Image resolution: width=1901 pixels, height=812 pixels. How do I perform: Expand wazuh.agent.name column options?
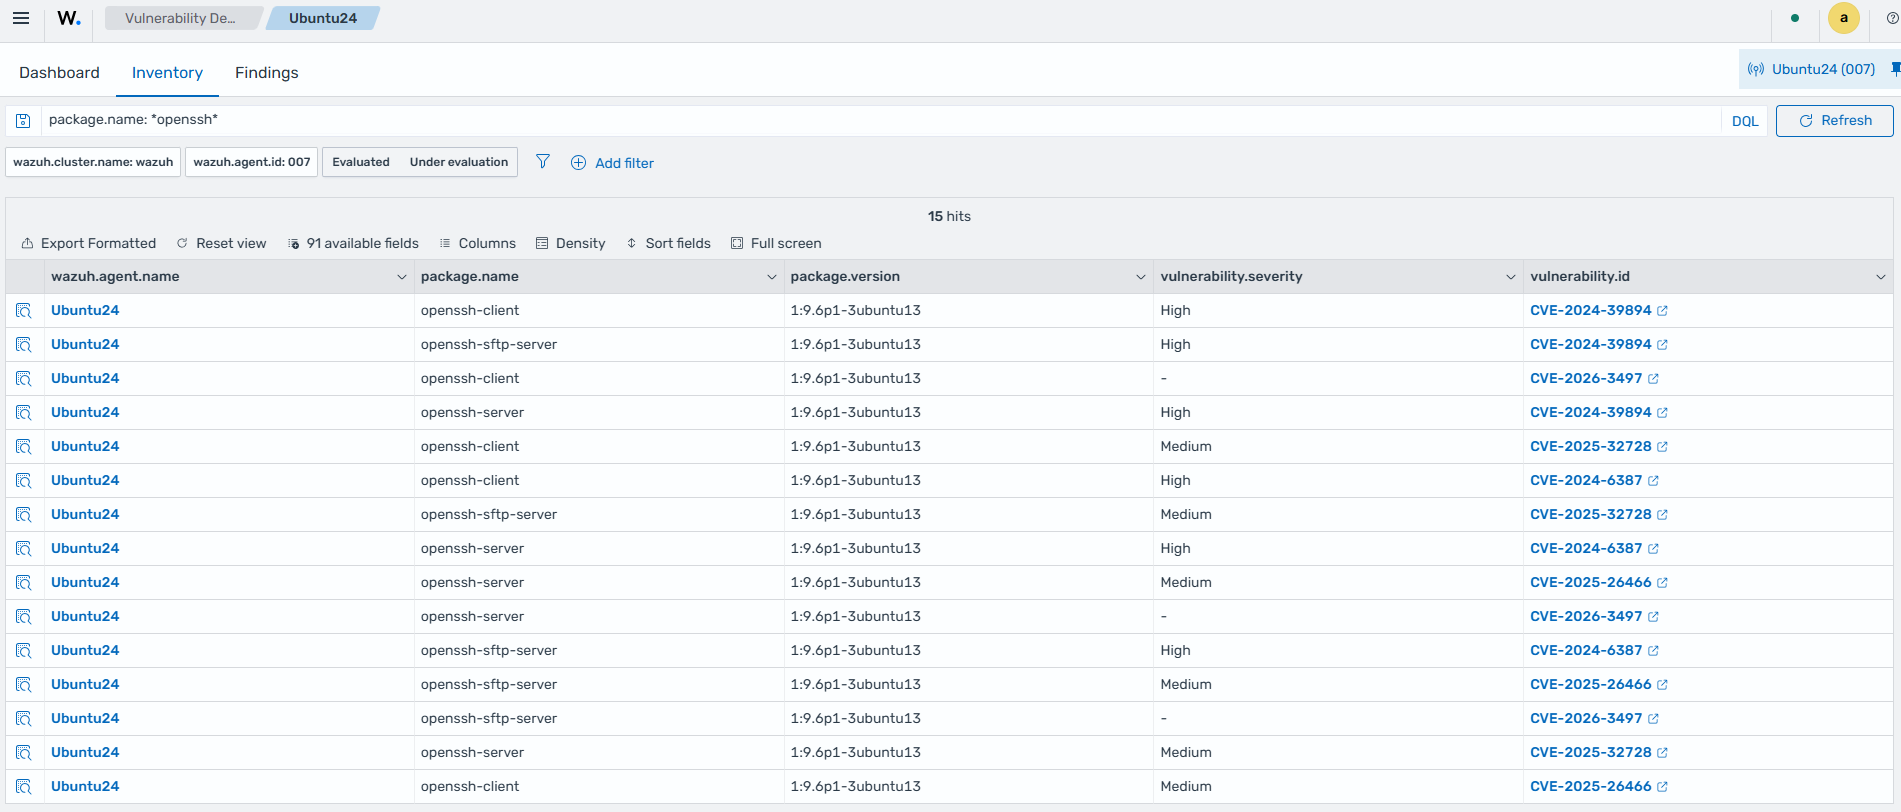pos(401,277)
